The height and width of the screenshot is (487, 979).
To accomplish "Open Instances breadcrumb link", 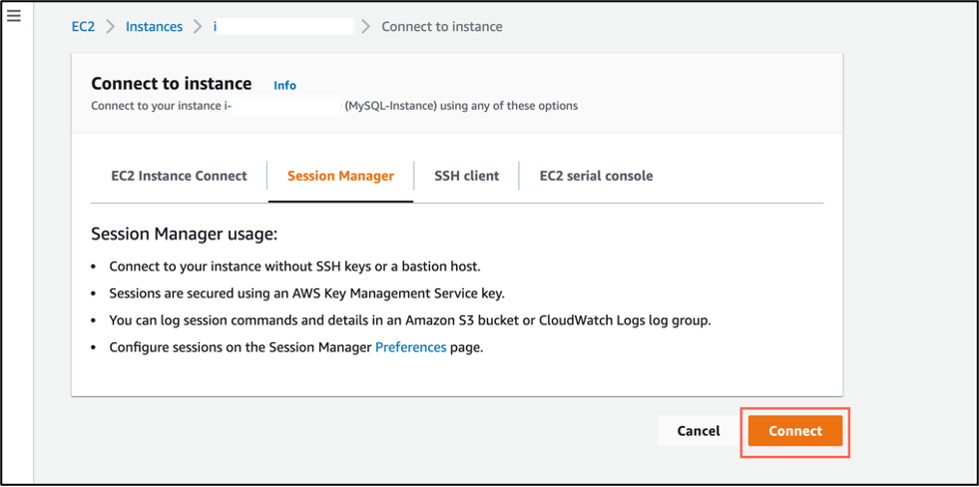I will pyautogui.click(x=154, y=26).
